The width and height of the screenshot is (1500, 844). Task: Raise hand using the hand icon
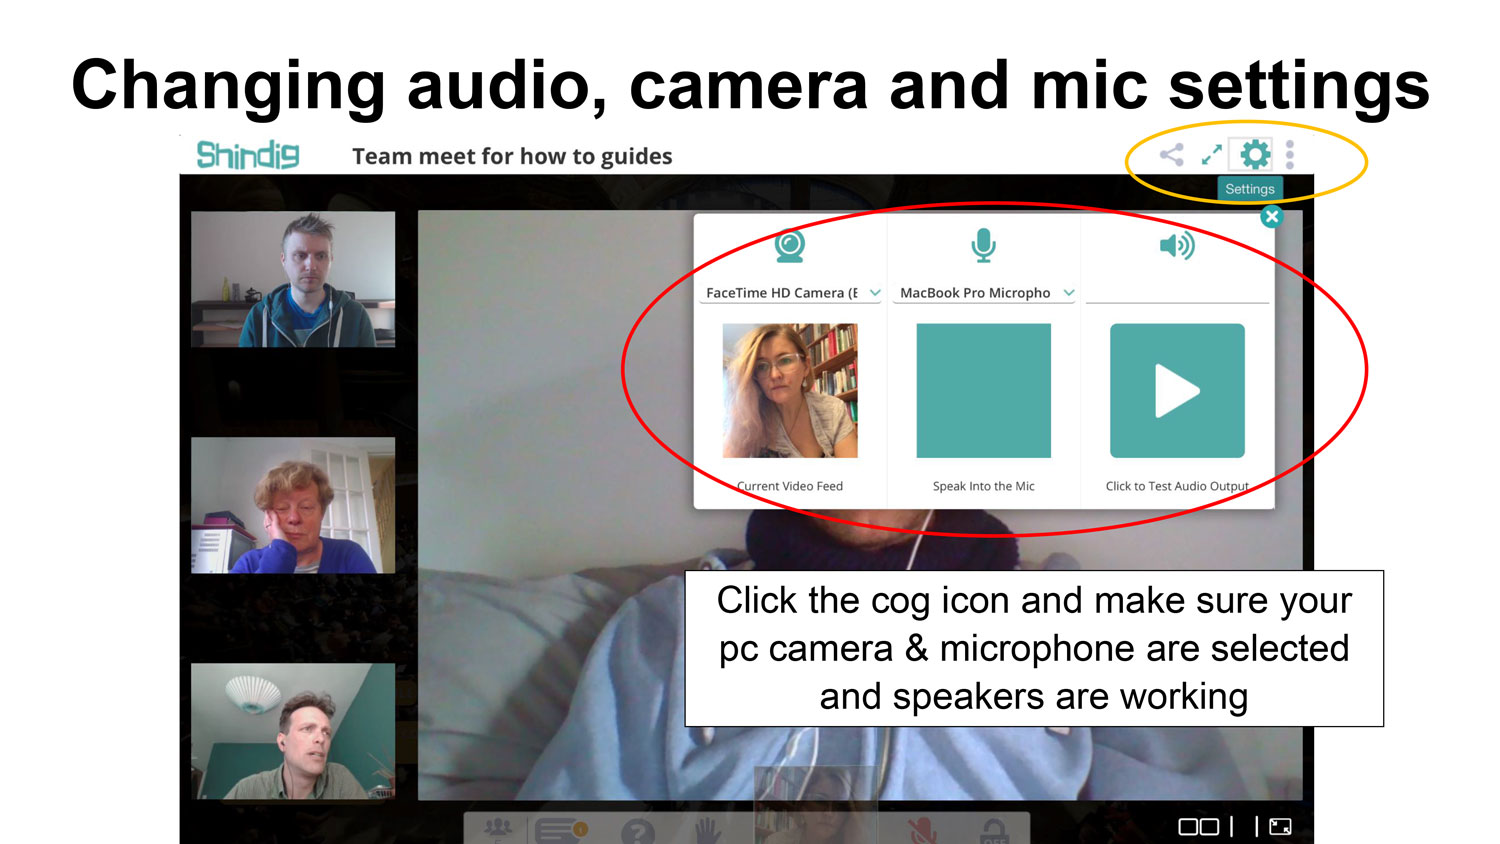[708, 830]
